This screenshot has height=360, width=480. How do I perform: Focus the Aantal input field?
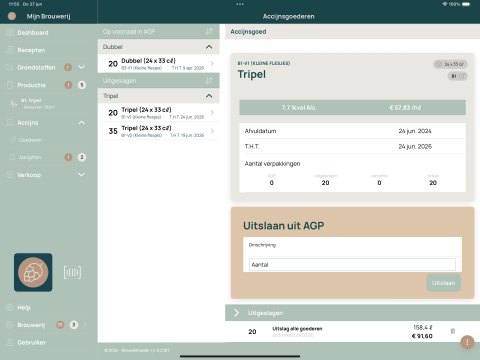(352, 265)
